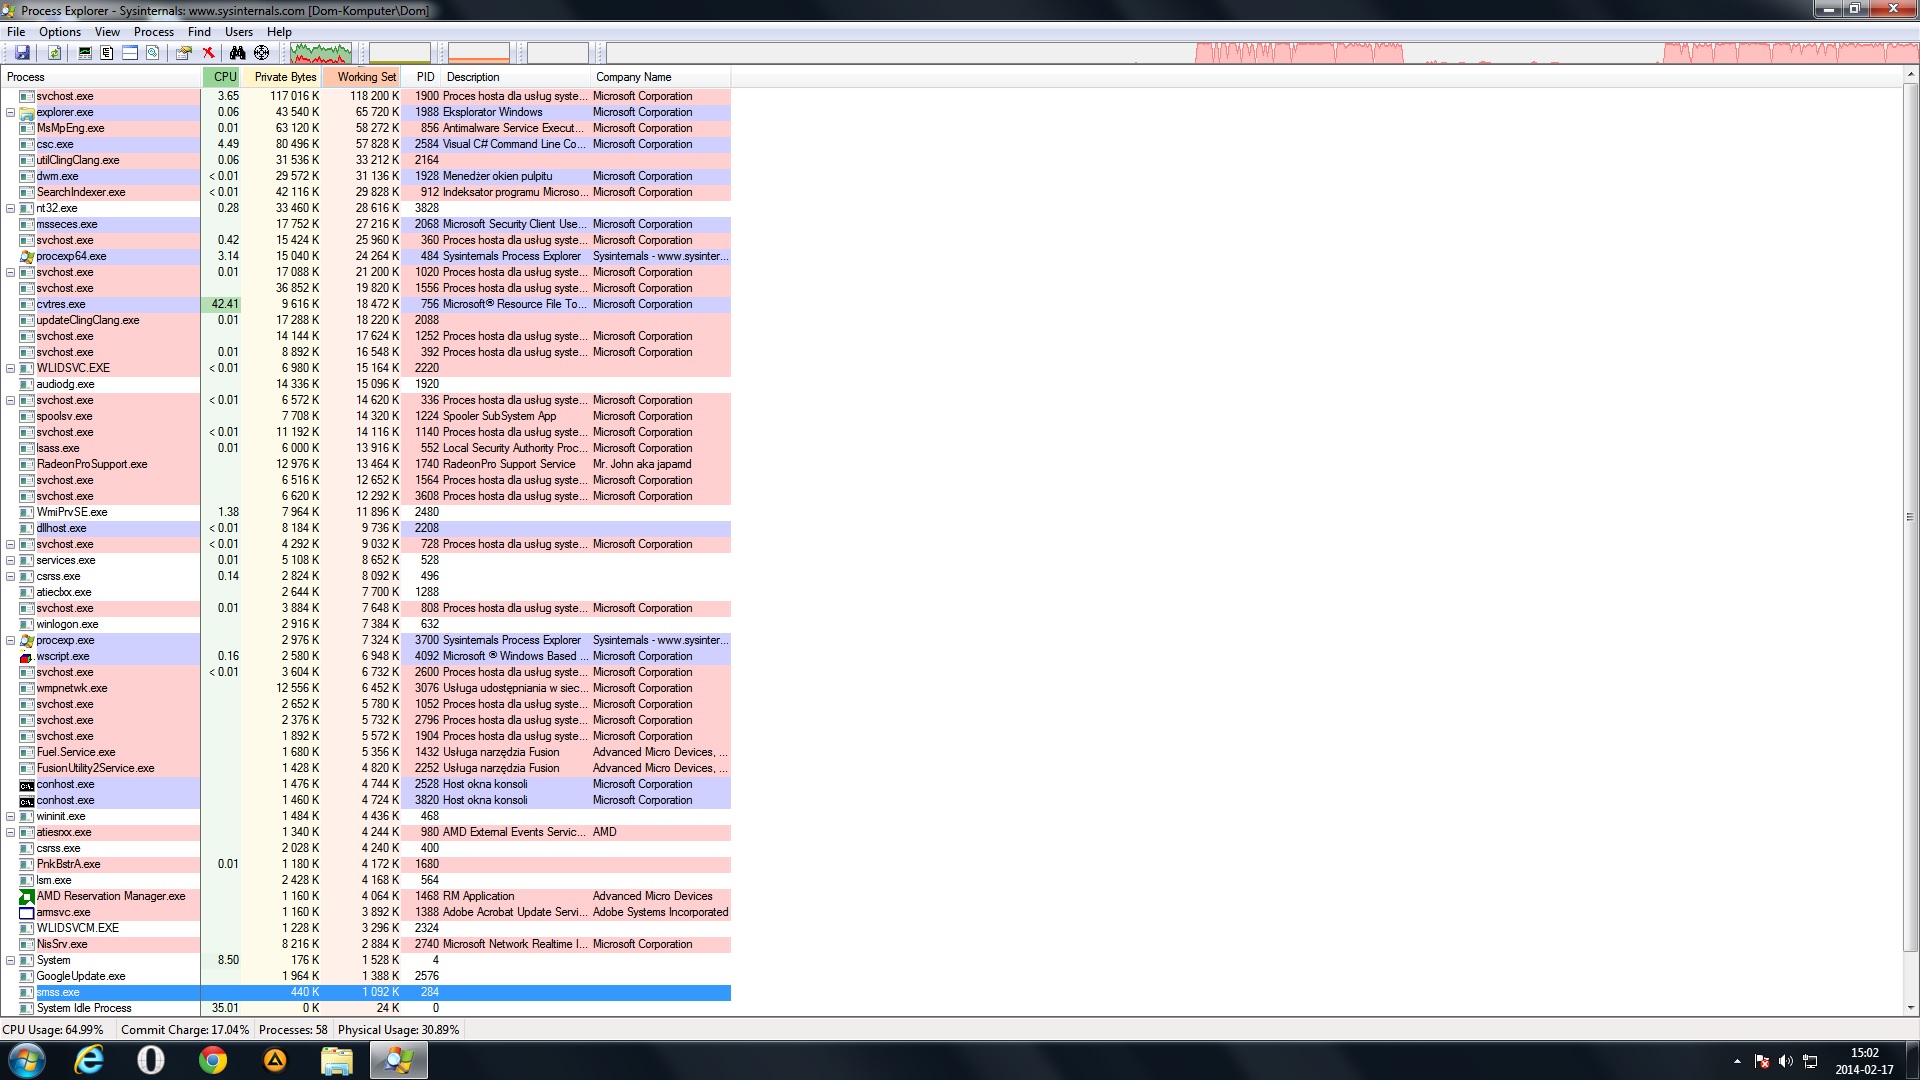The width and height of the screenshot is (1920, 1080).
Task: Open the Properties toolbar icon
Action: 184,53
